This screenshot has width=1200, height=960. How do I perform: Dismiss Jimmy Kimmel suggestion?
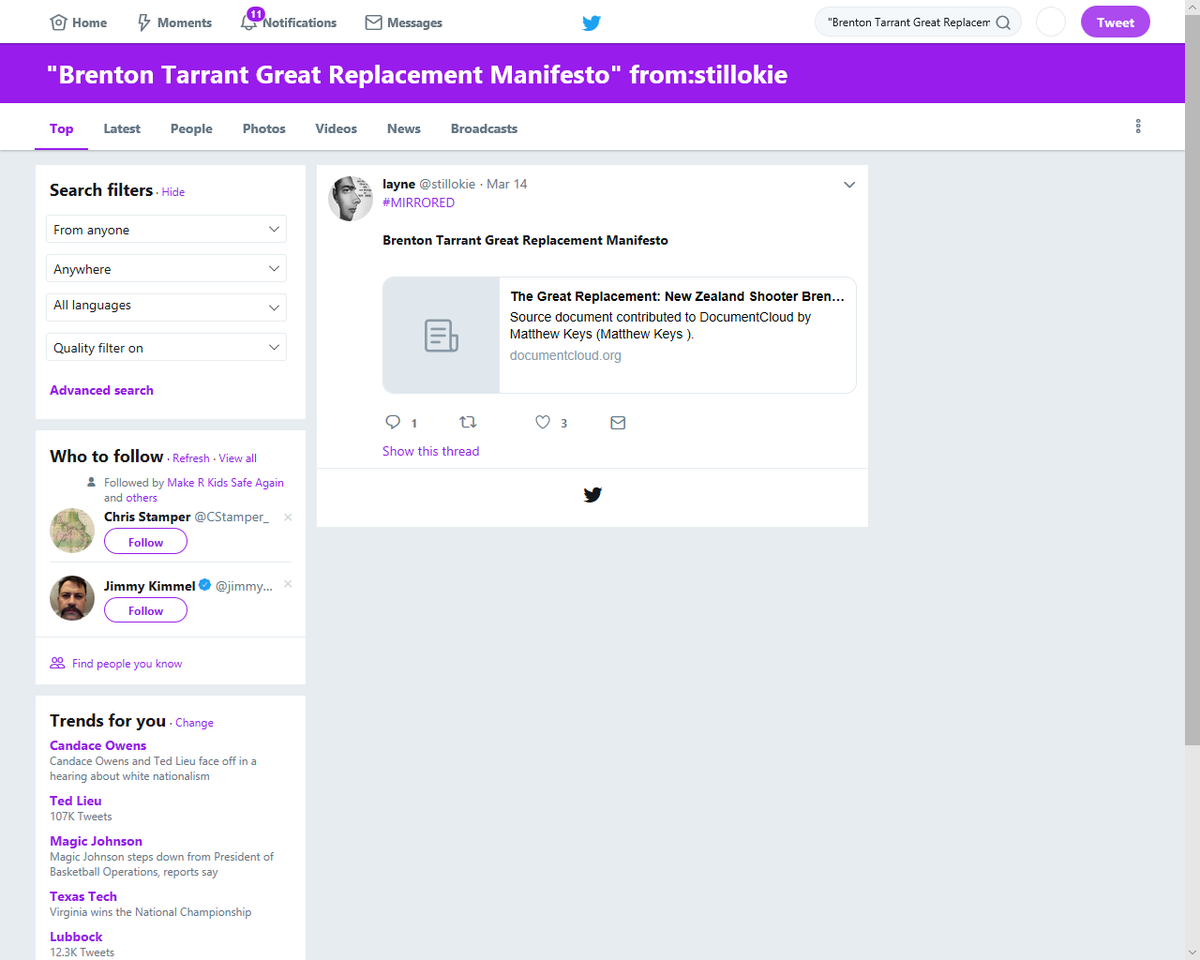[288, 583]
